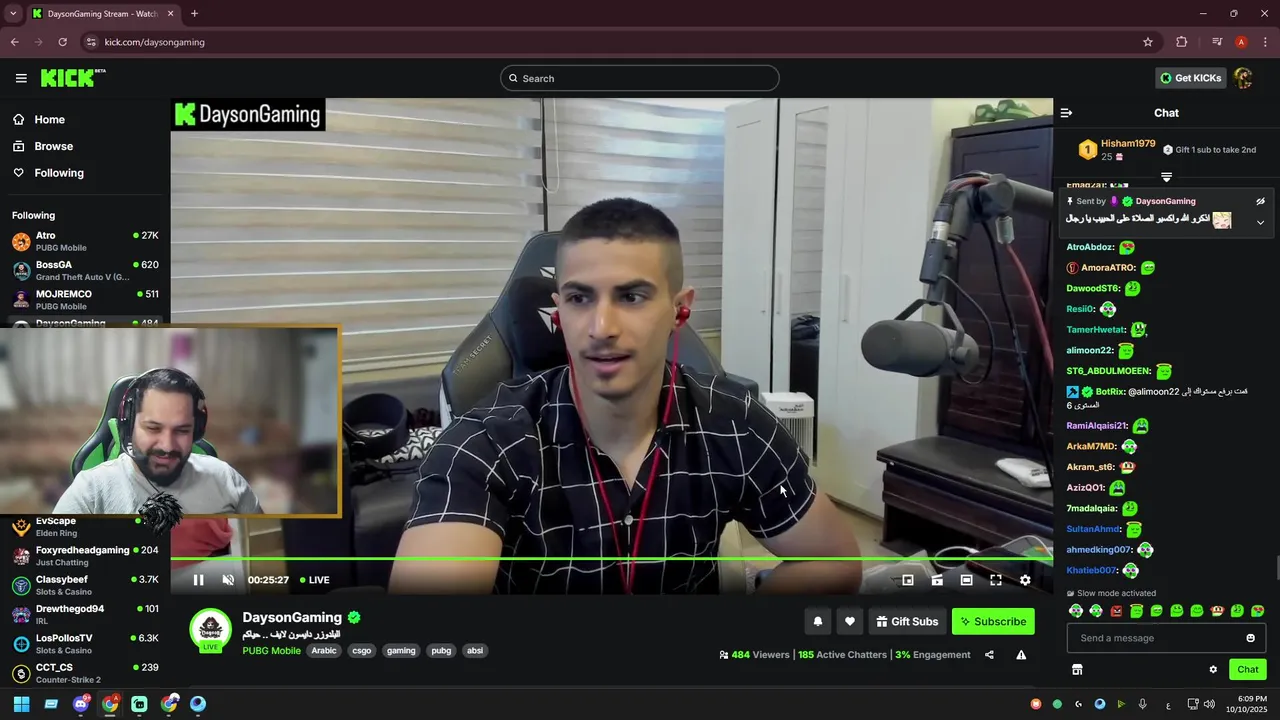Open the clip creation icon
This screenshot has width=1280, height=720.
(x=937, y=580)
